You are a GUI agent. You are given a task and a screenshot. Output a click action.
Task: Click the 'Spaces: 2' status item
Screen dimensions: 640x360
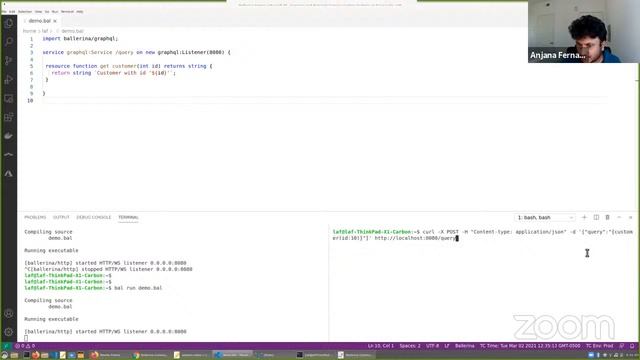tap(410, 346)
